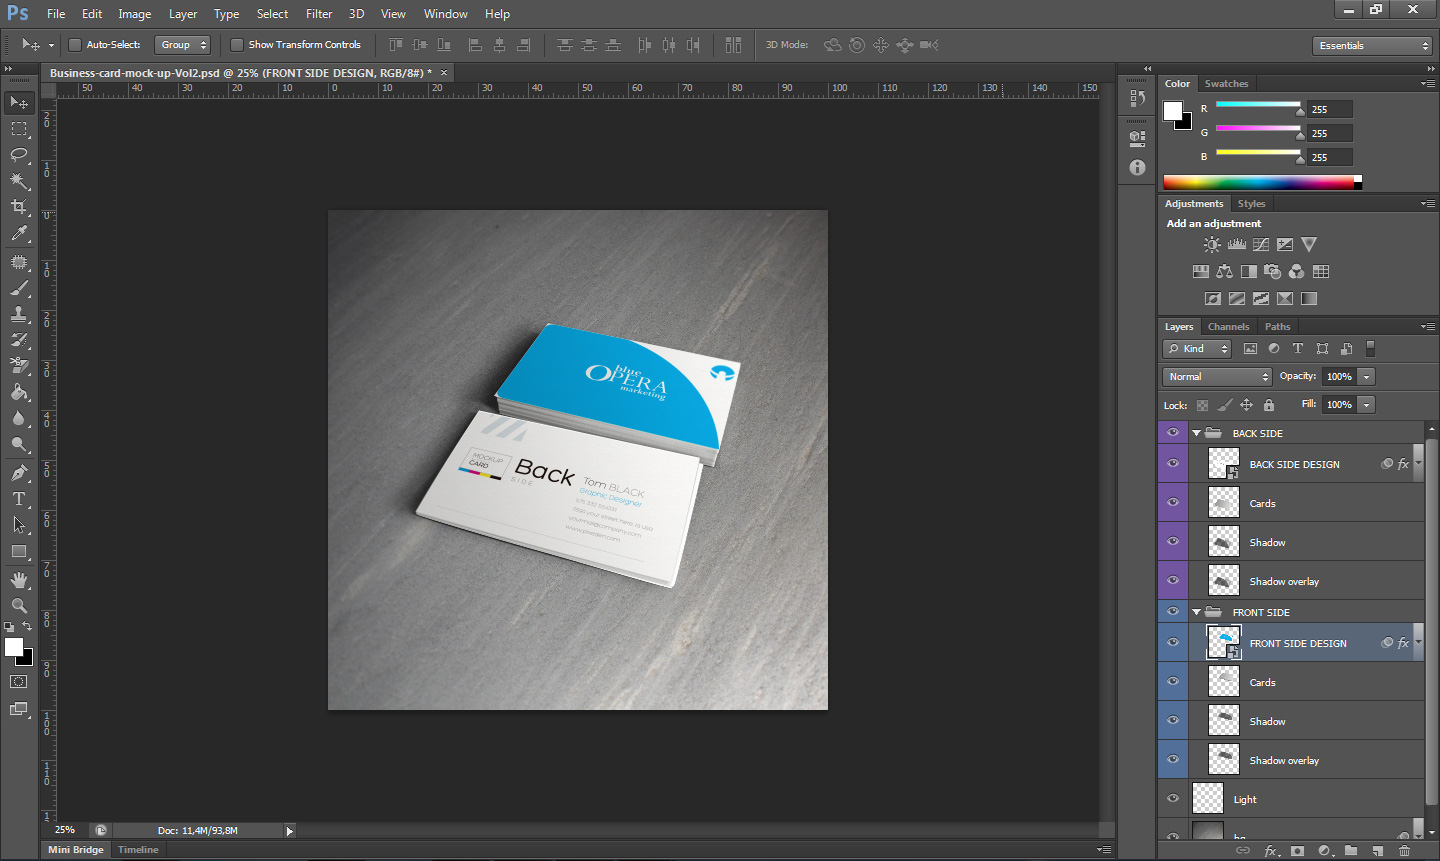Open the Timeline tab
The height and width of the screenshot is (861, 1440).
click(x=138, y=850)
